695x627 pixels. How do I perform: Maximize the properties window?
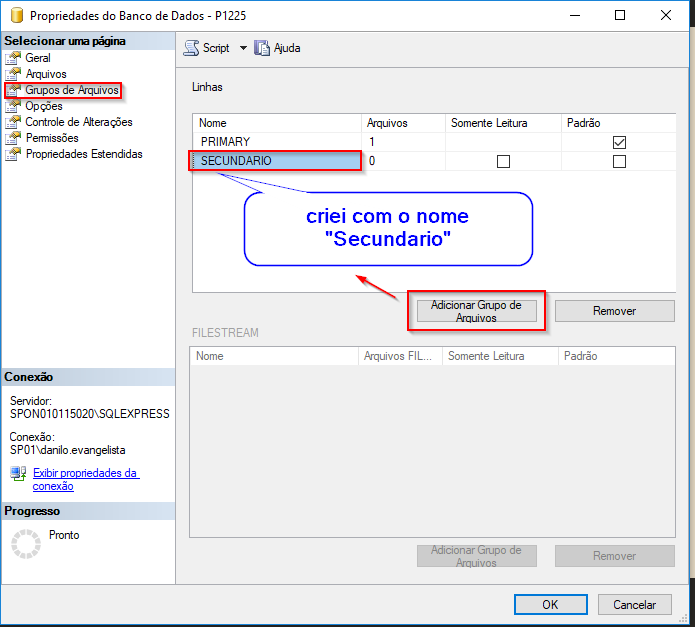click(620, 16)
